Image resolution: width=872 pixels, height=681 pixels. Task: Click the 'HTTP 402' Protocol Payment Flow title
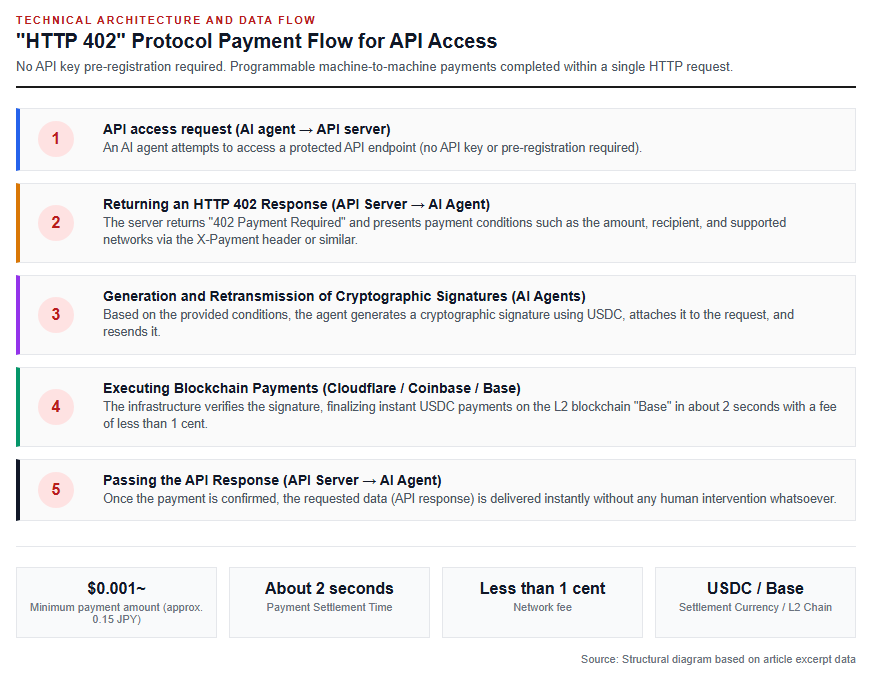pyautogui.click(x=256, y=41)
